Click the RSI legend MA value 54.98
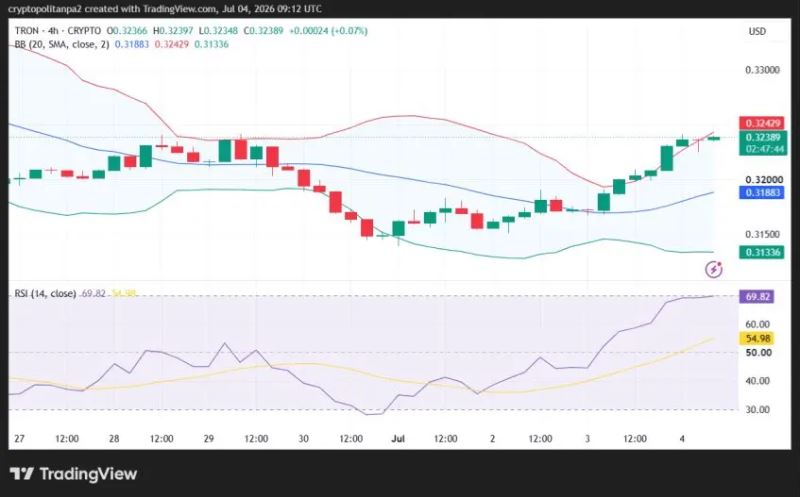The width and height of the screenshot is (800, 497). (x=124, y=293)
